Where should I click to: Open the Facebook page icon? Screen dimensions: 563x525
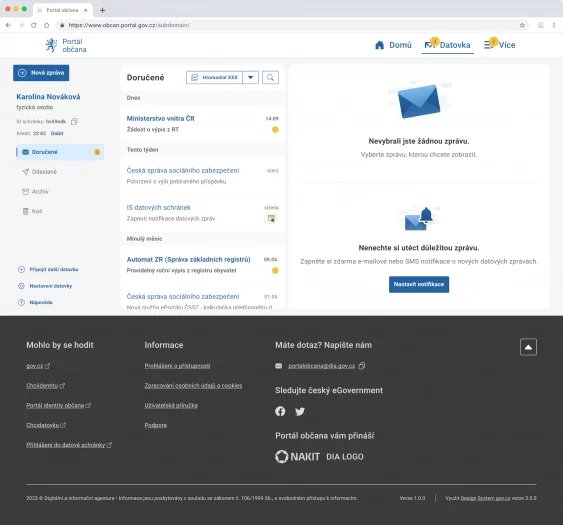(x=280, y=411)
